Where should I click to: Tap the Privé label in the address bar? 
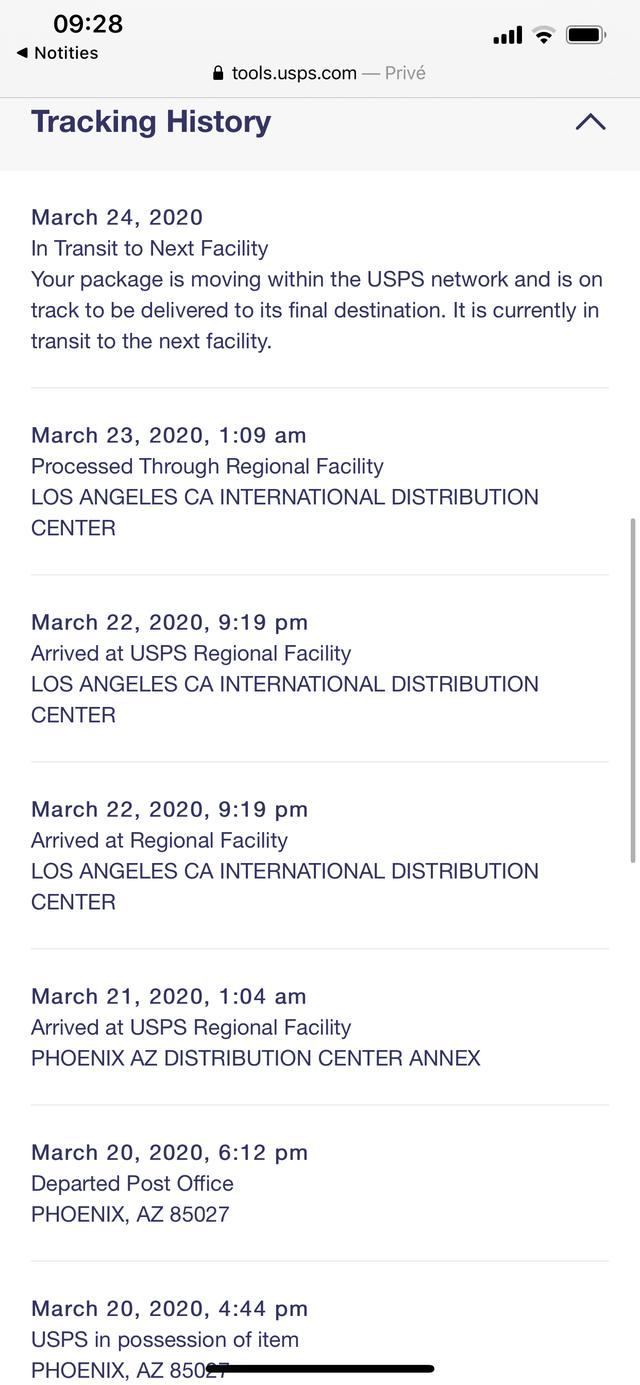click(405, 73)
